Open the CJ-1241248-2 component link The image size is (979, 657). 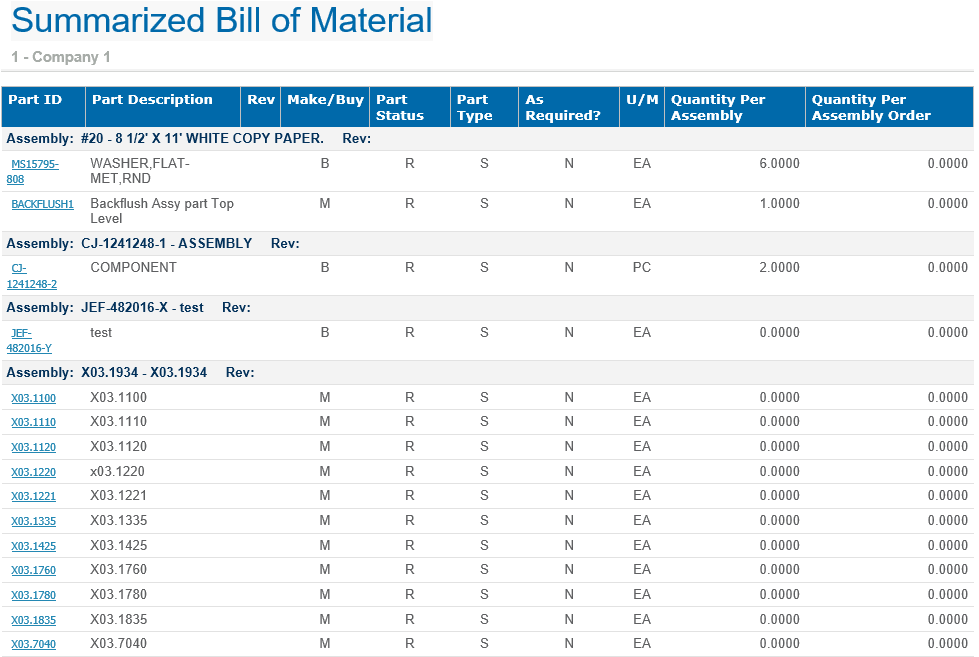point(32,276)
